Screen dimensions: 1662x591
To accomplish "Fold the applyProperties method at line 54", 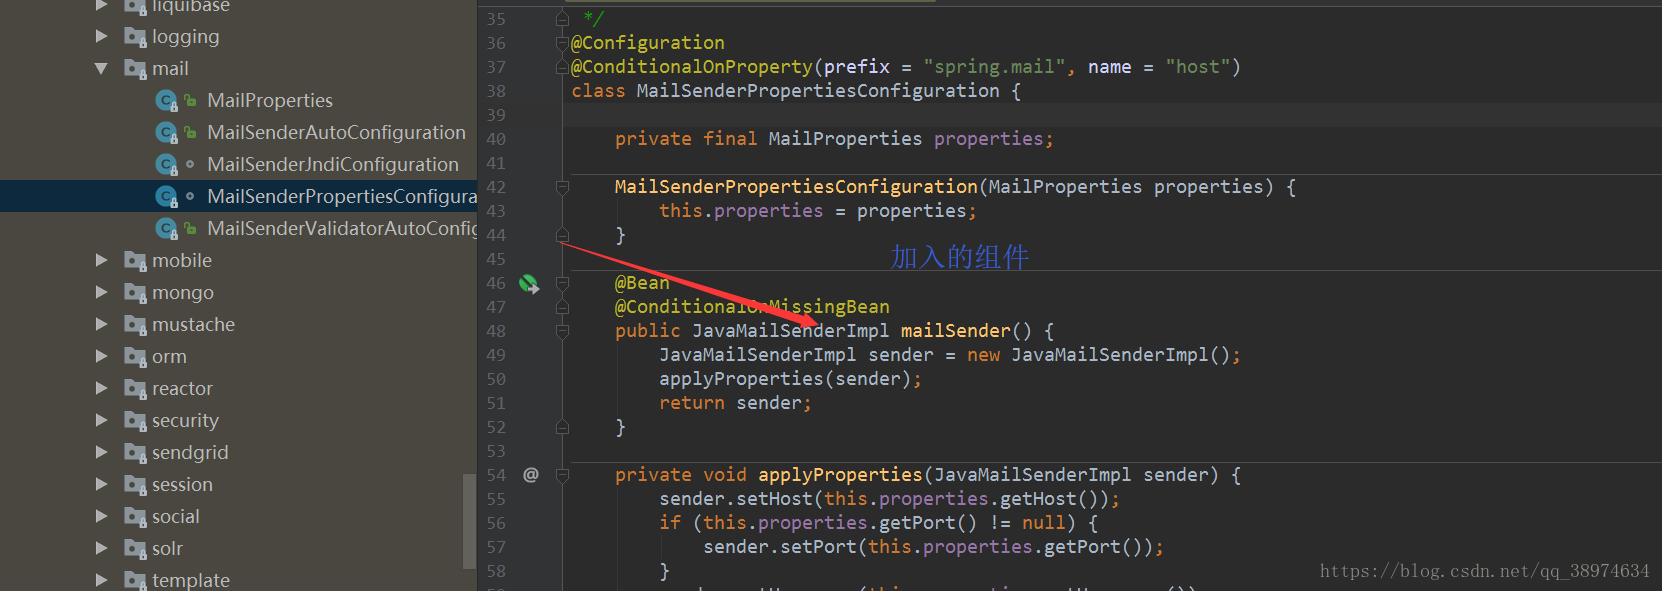I will point(562,475).
